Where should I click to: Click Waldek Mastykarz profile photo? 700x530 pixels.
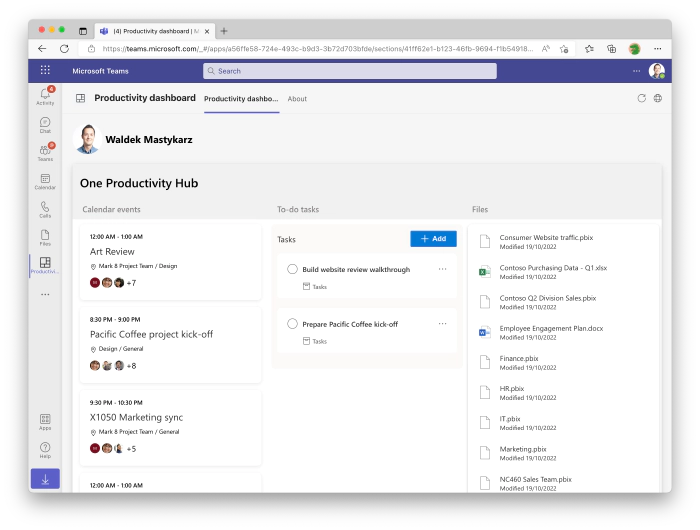click(88, 139)
